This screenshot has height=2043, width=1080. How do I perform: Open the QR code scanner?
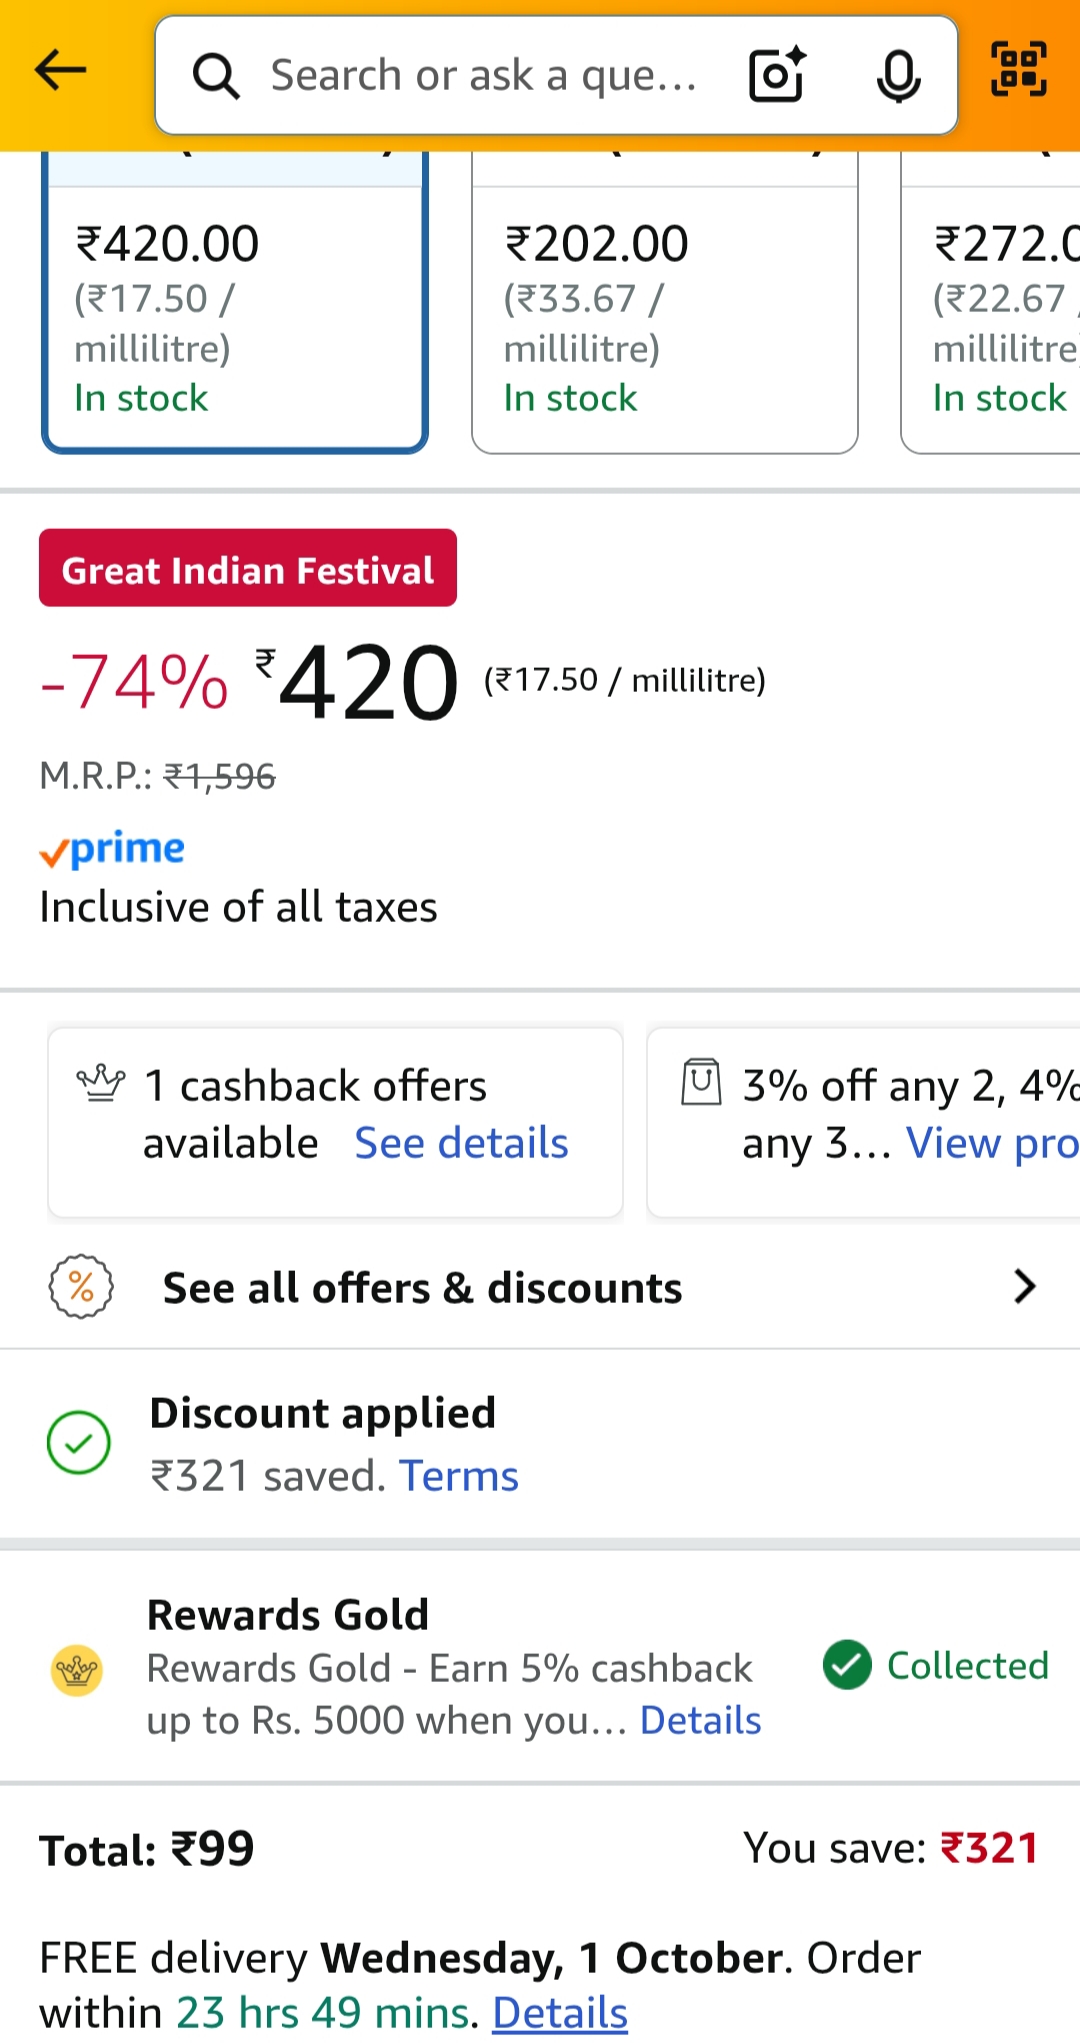coord(1018,70)
